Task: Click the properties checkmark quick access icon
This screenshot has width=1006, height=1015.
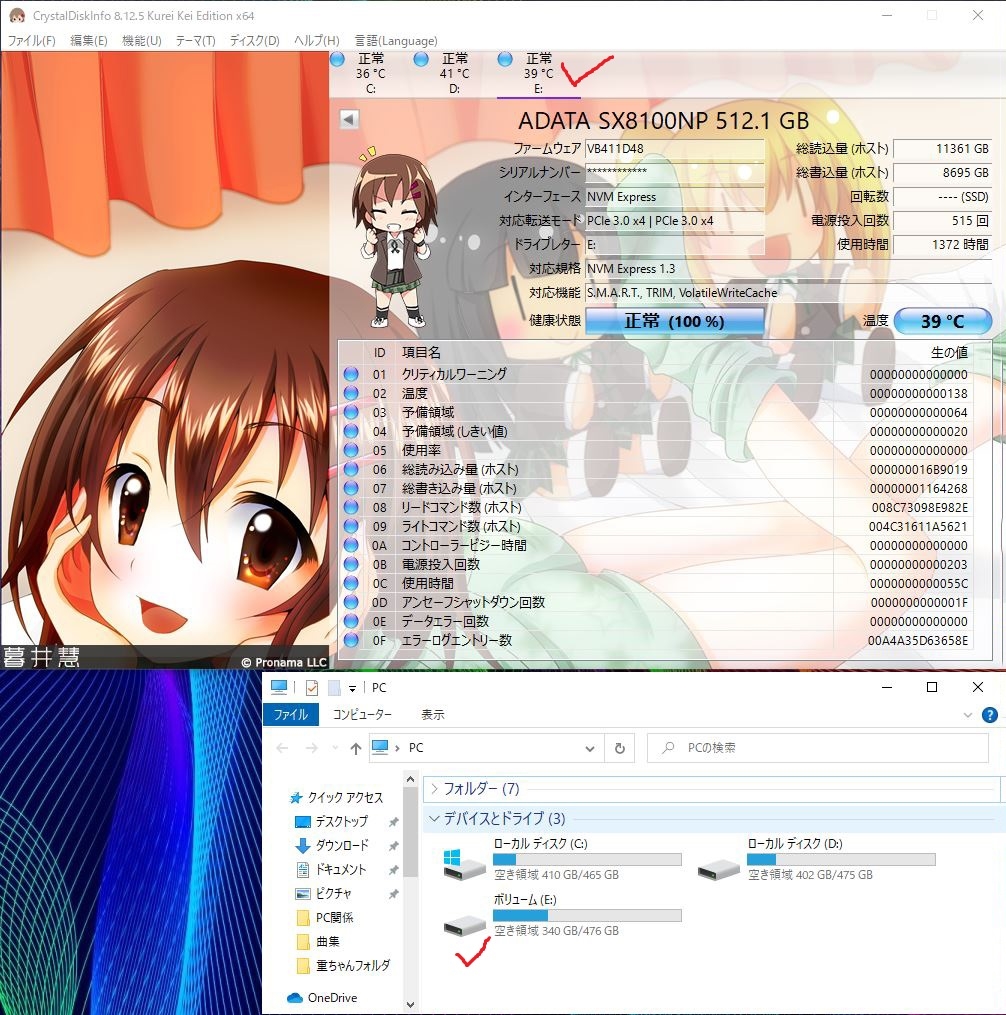Action: pyautogui.click(x=311, y=687)
